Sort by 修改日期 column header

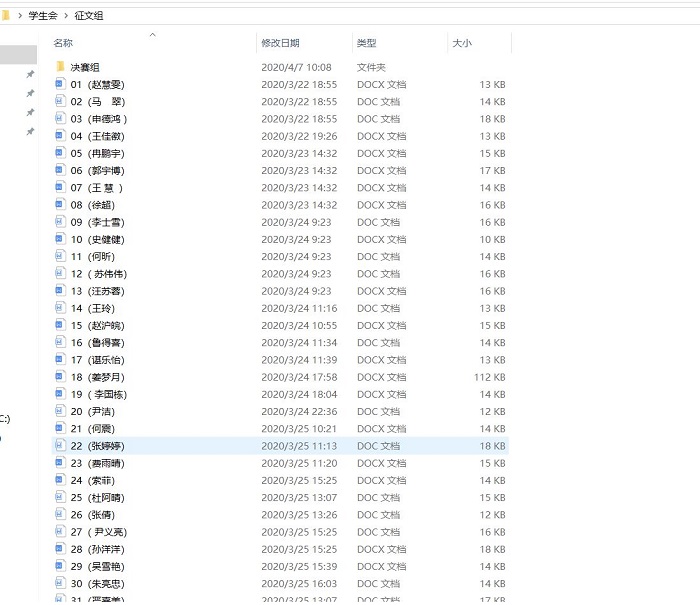coord(280,43)
